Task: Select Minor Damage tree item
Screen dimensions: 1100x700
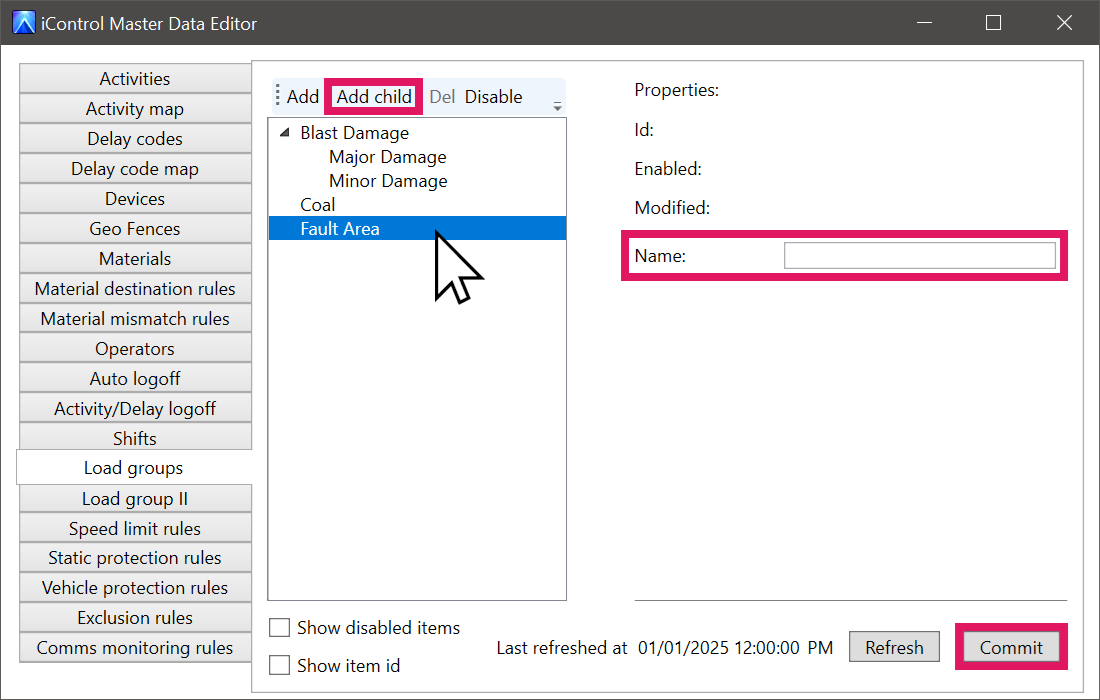Action: click(388, 180)
